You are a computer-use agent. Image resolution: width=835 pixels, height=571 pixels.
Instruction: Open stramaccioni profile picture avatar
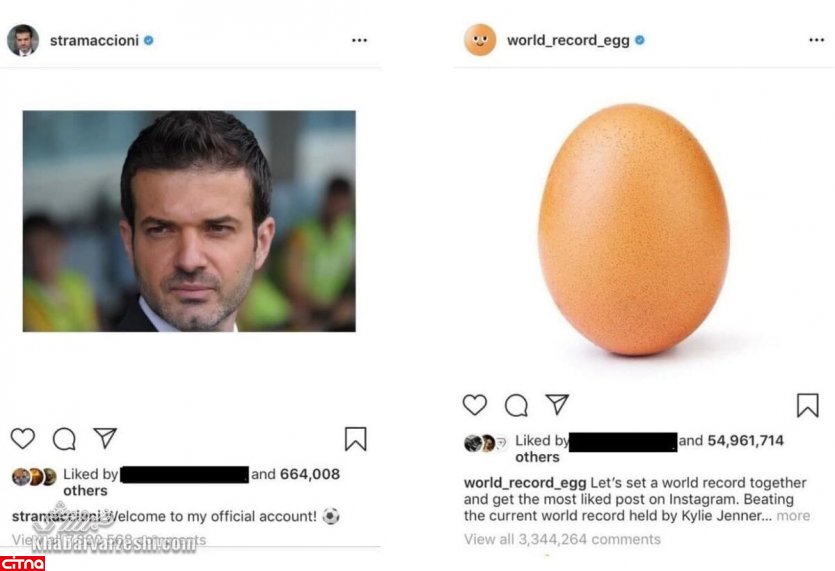[23, 41]
